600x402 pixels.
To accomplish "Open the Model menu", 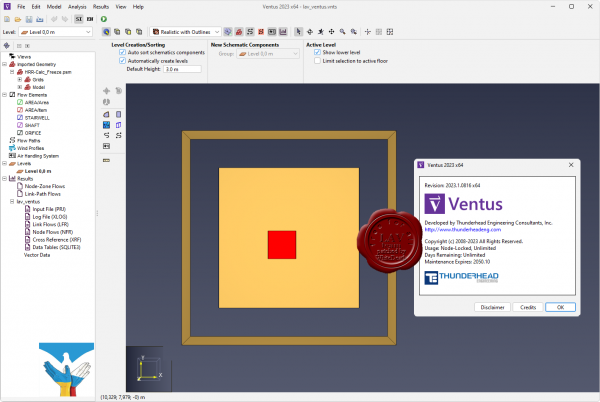I will coord(54,7).
